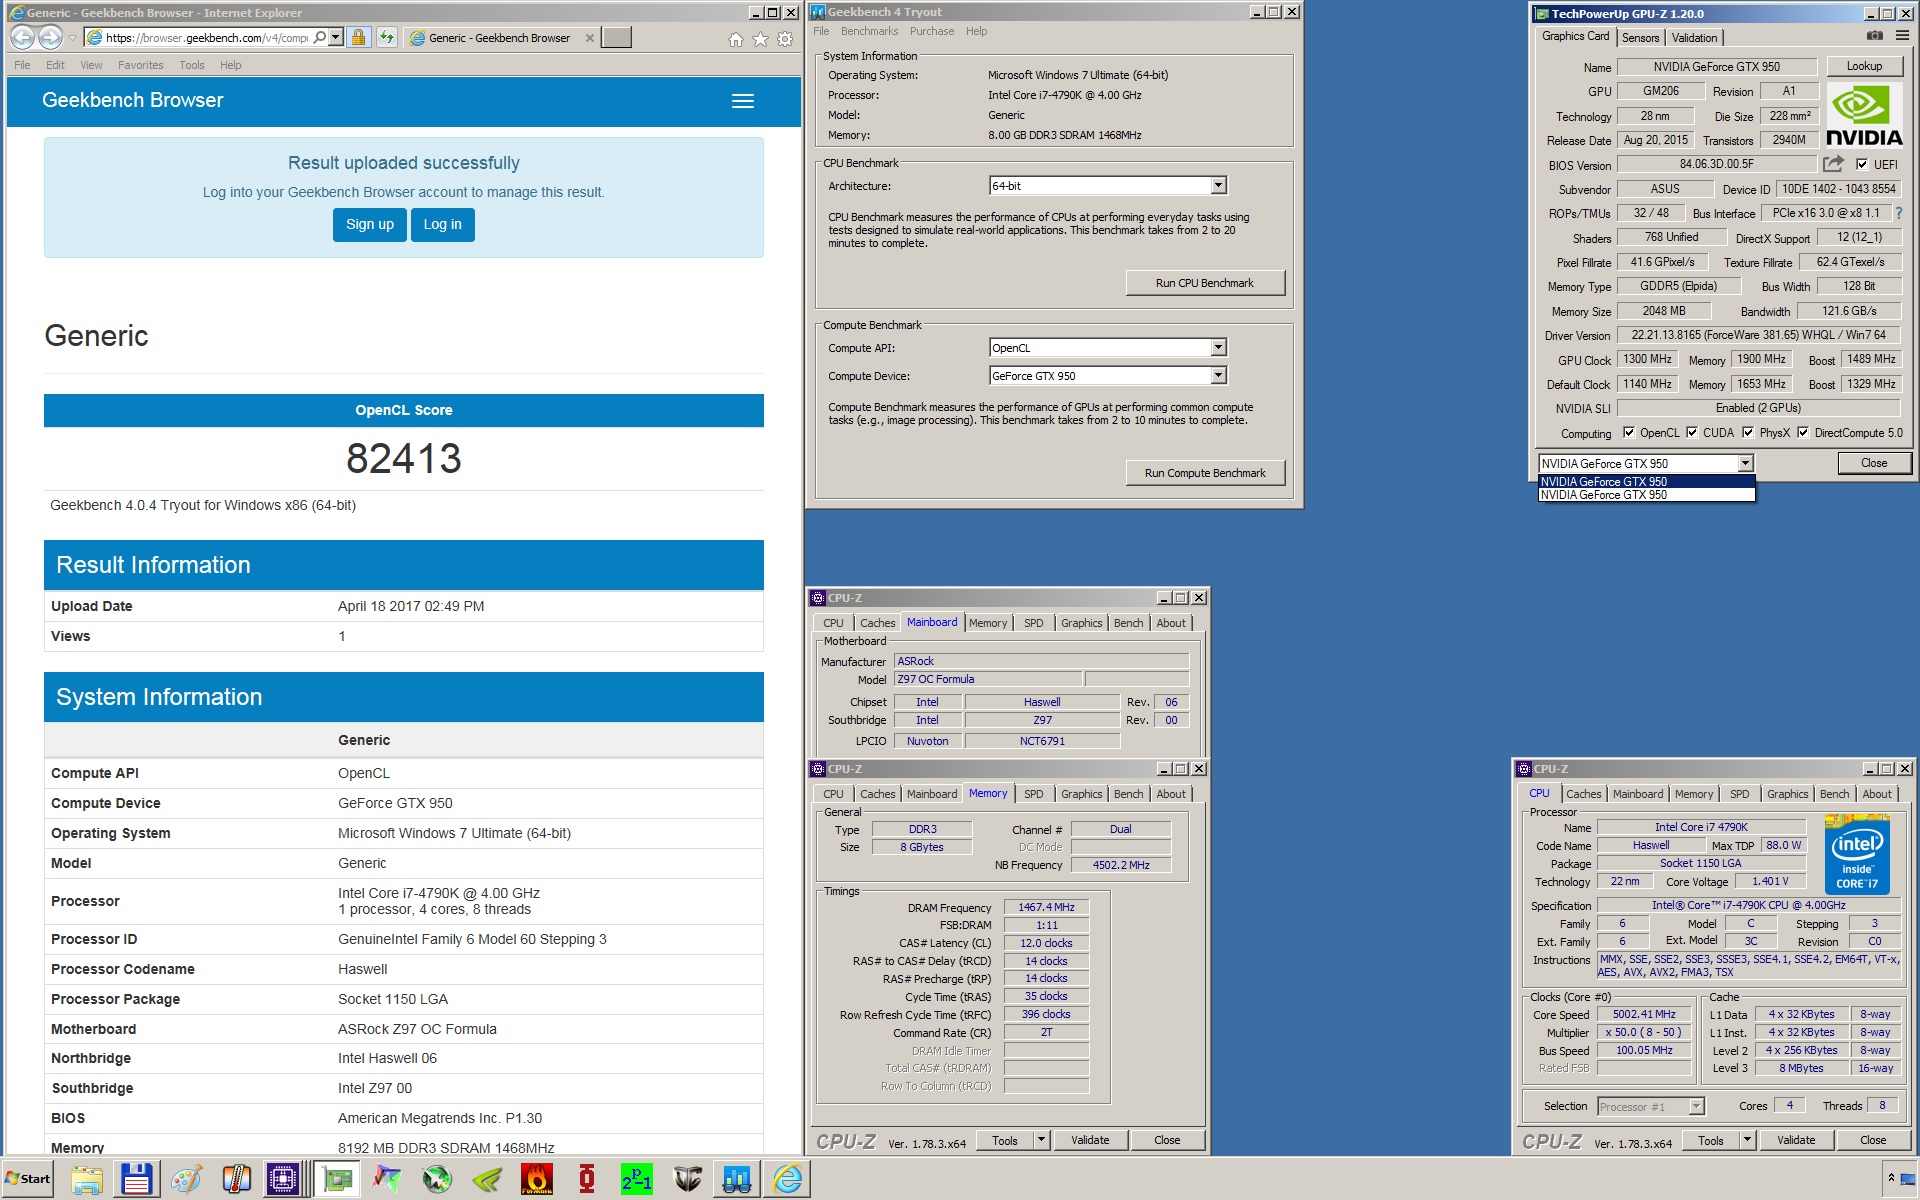Open the favorites star in Internet Explorer
The width and height of the screenshot is (1920, 1200).
(x=760, y=39)
